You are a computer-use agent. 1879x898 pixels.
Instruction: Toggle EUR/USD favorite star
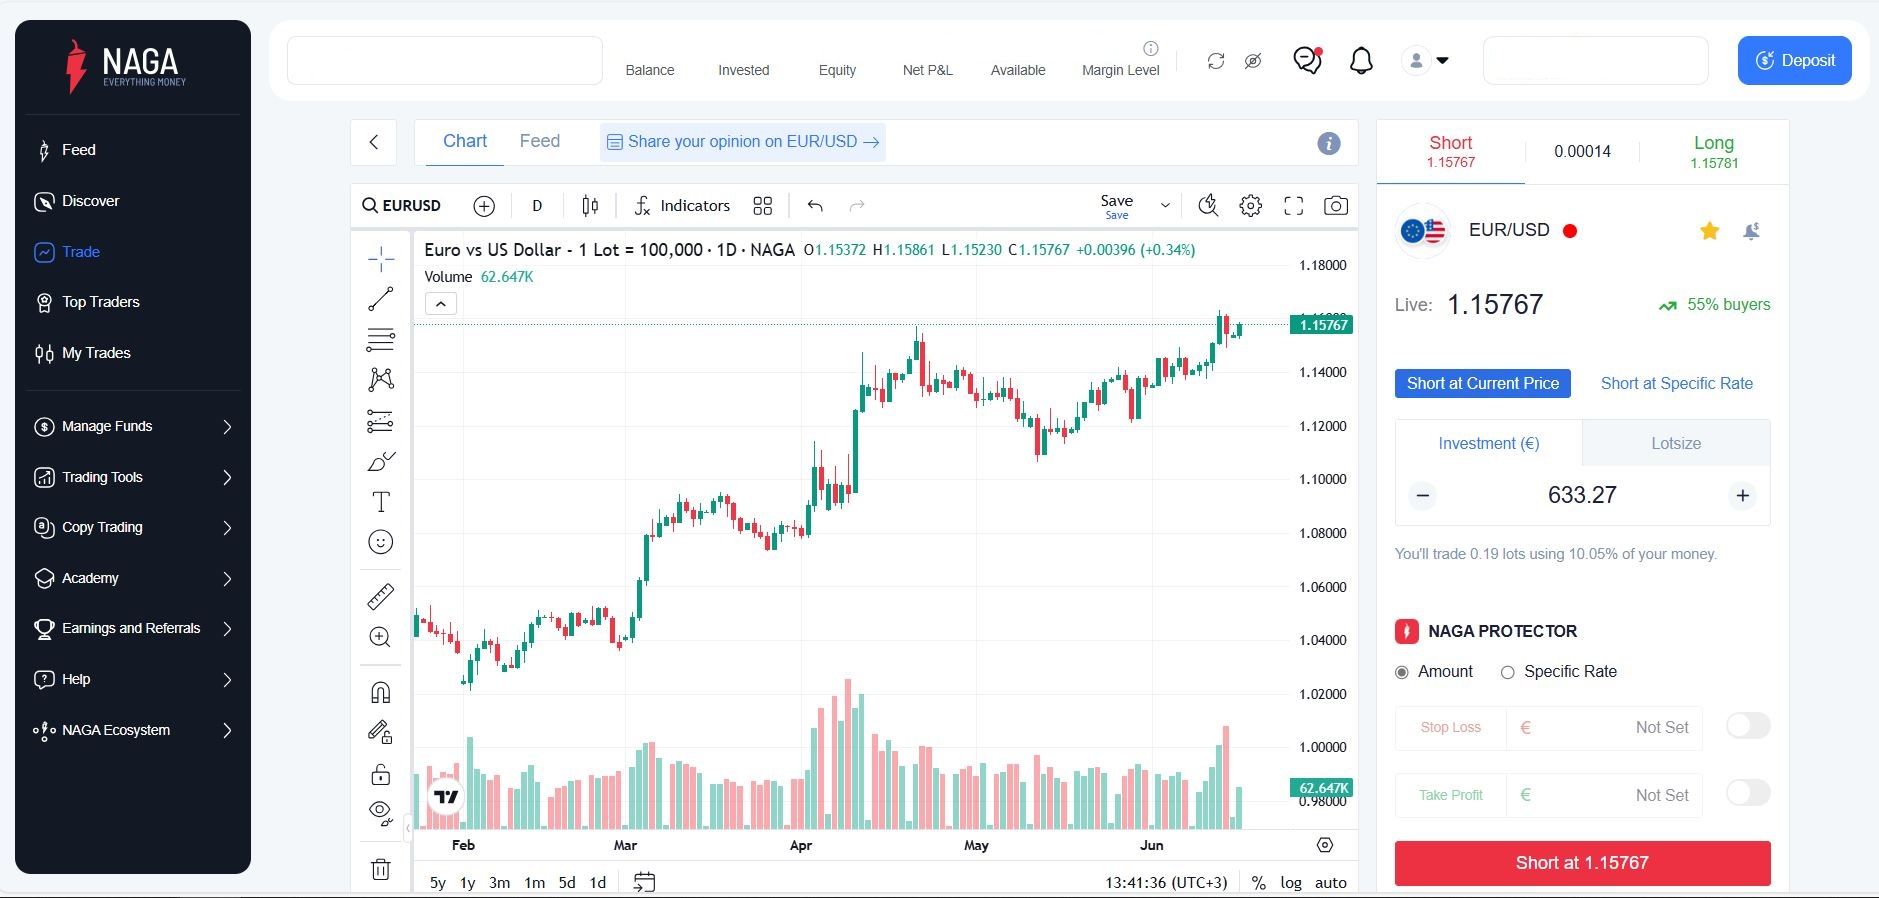click(x=1710, y=231)
